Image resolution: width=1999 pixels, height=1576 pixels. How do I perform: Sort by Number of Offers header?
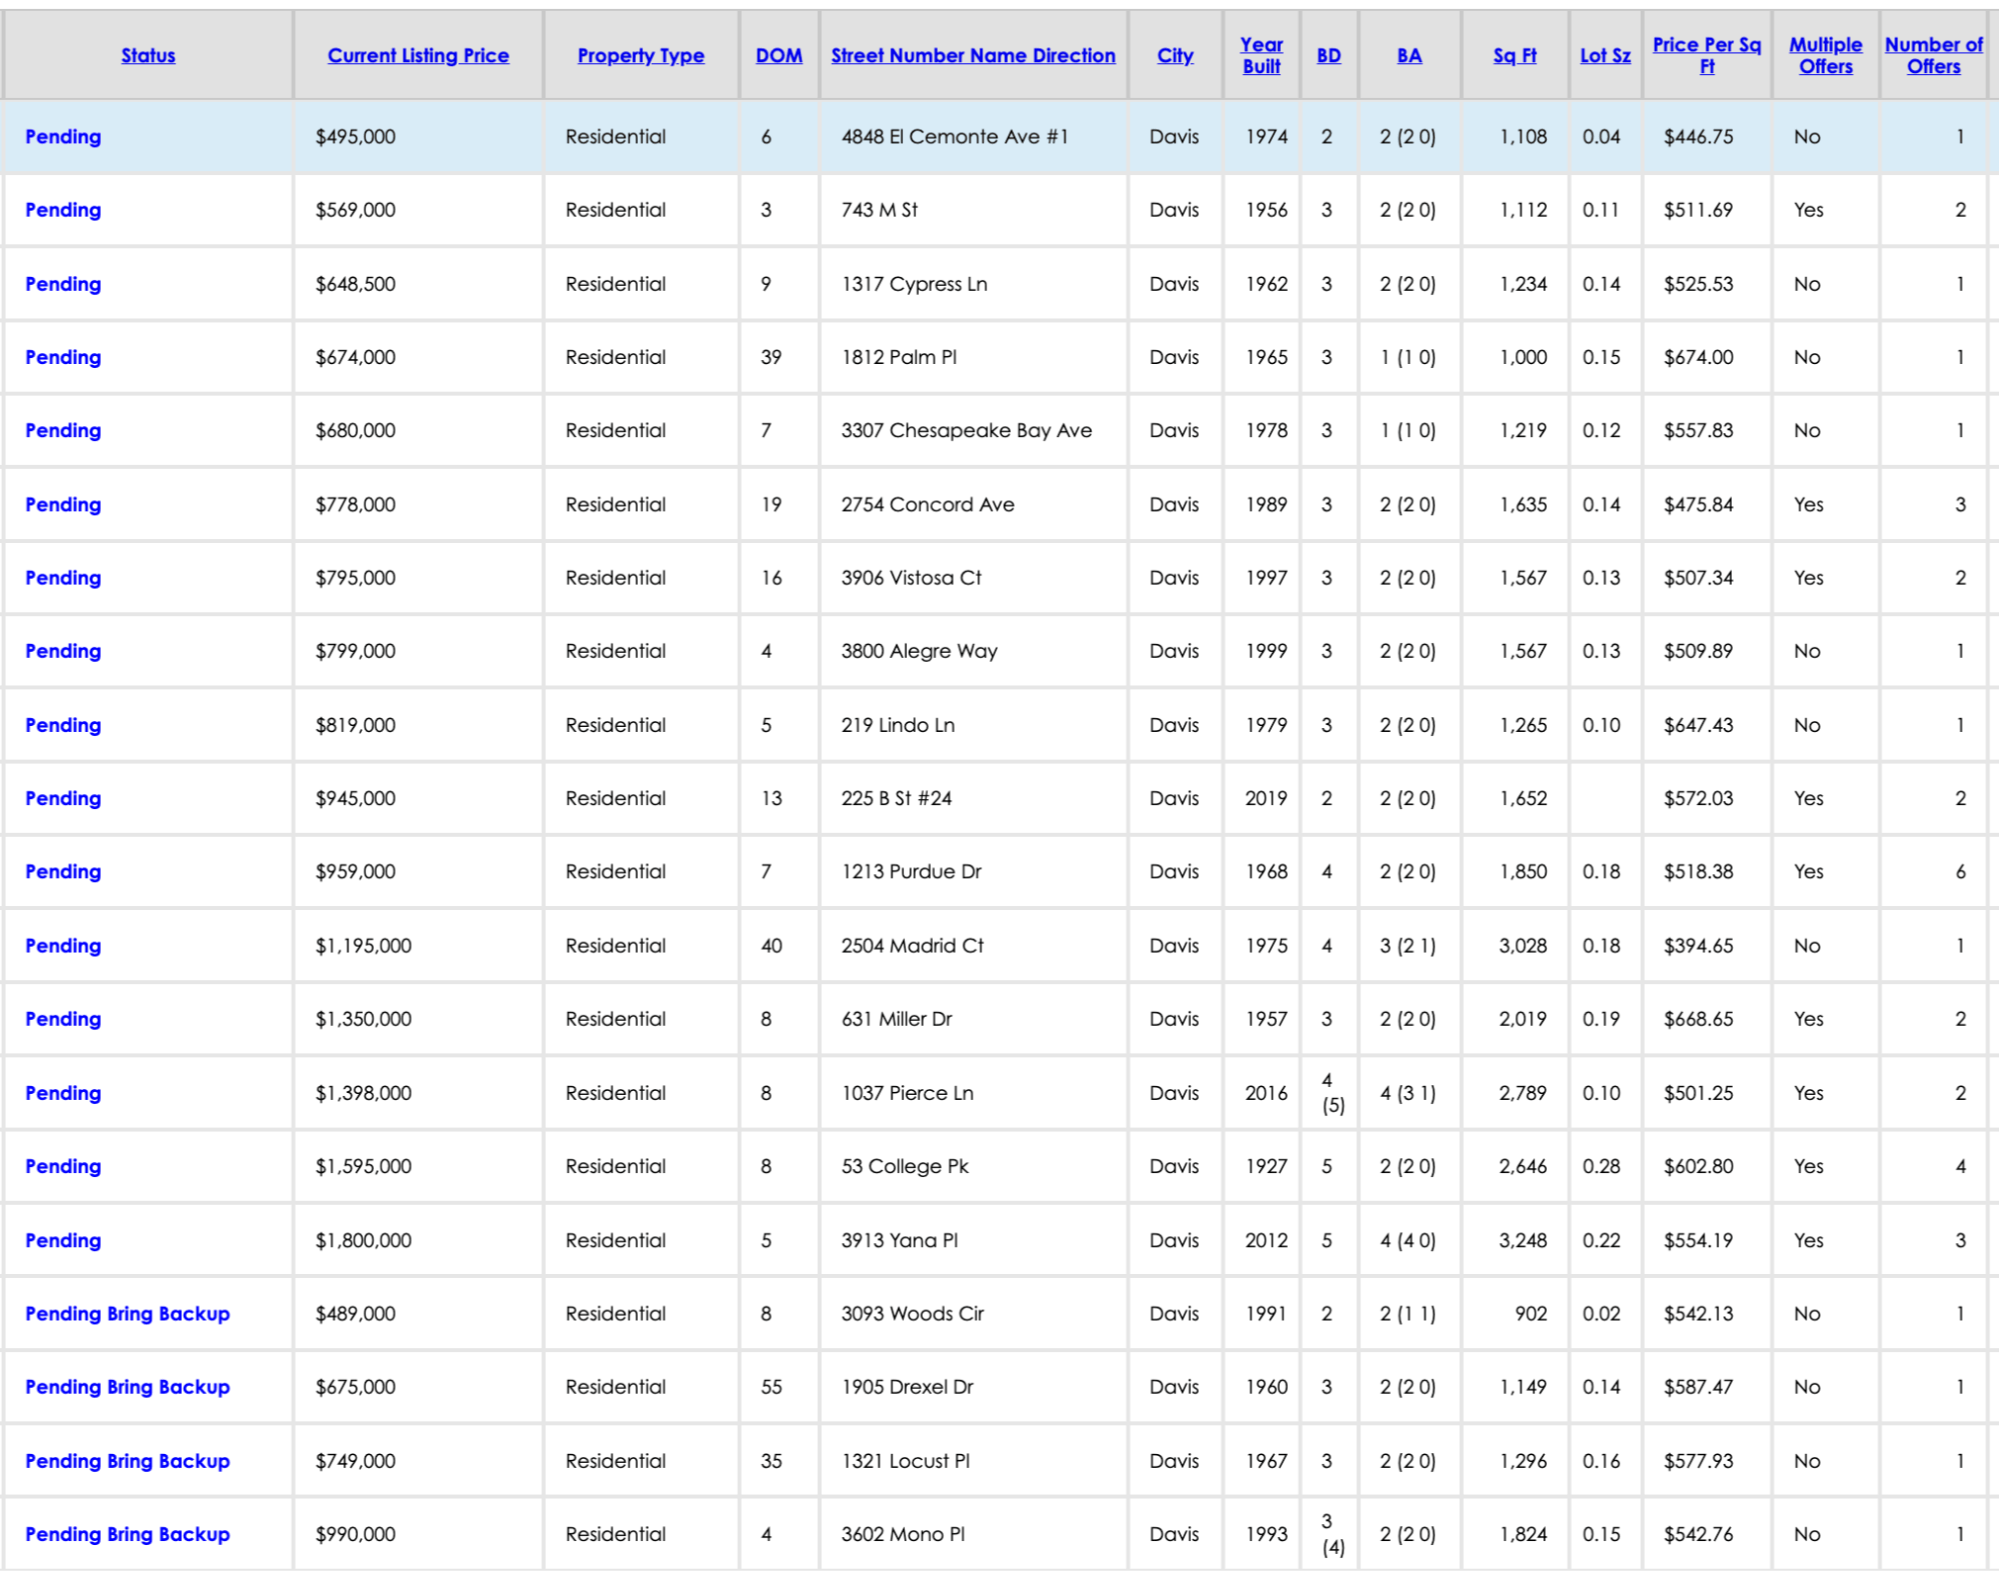pos(1932,56)
